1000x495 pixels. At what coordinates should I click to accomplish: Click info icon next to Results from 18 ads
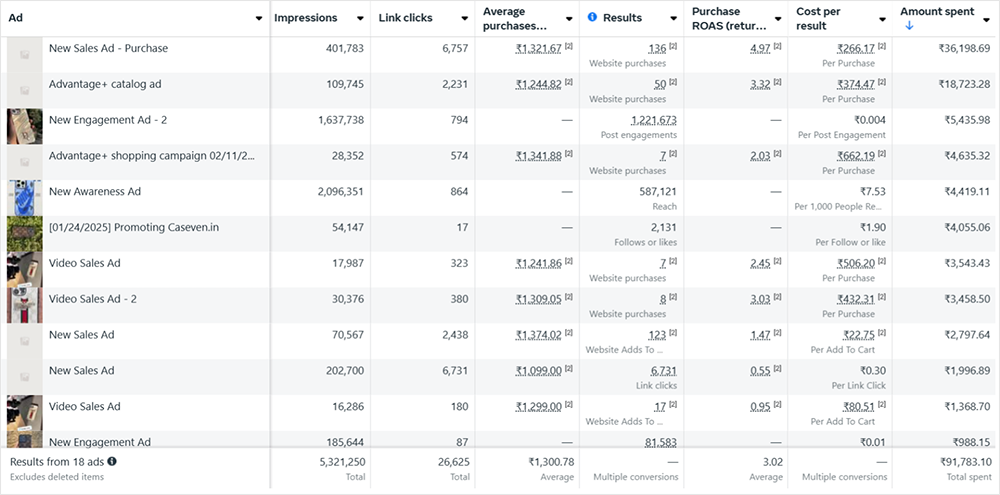(x=112, y=462)
